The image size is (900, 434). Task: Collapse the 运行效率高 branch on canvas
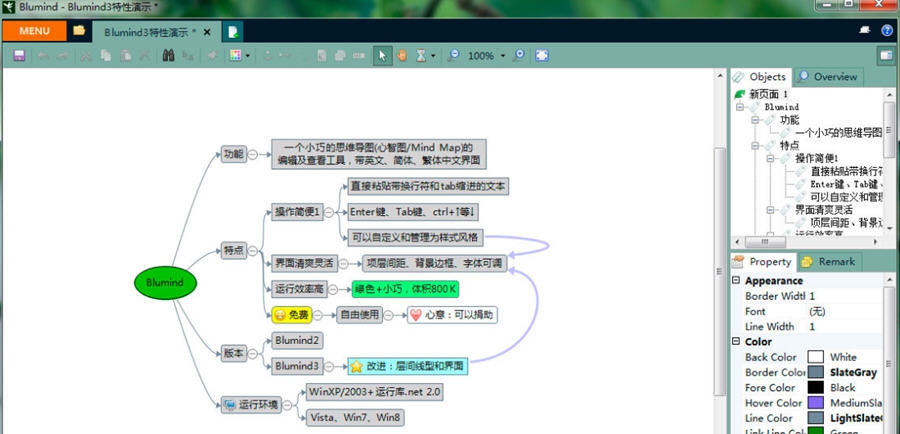click(x=333, y=289)
